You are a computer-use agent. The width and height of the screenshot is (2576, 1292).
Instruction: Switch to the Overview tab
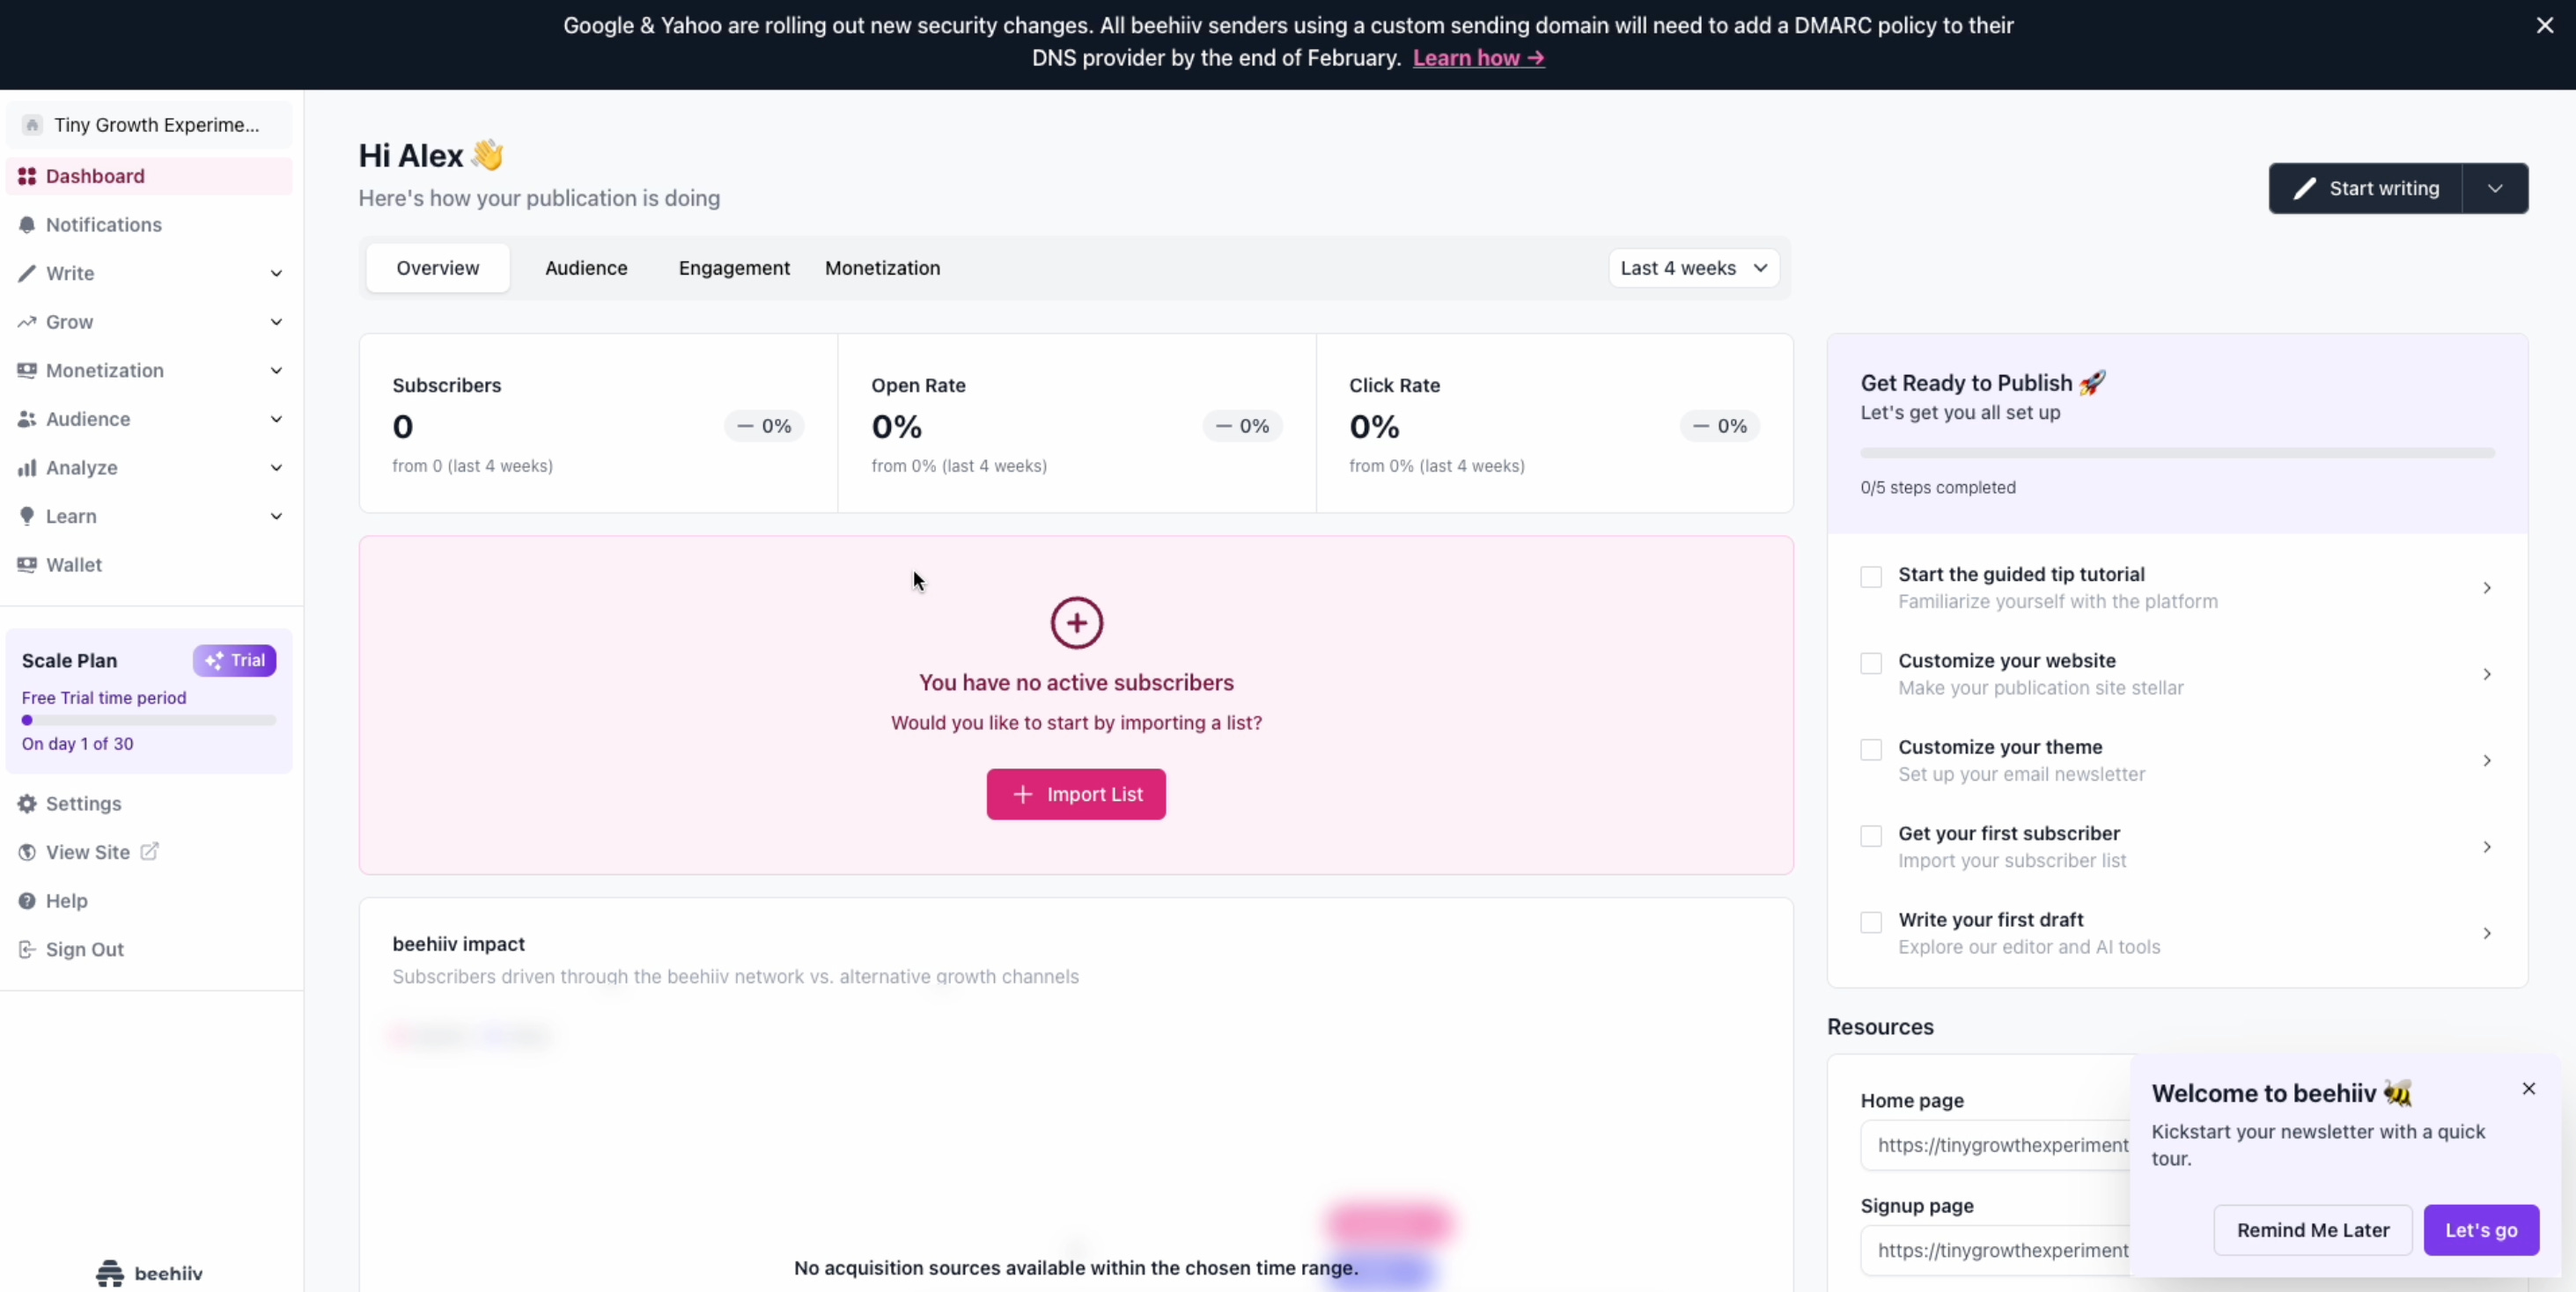coord(438,268)
